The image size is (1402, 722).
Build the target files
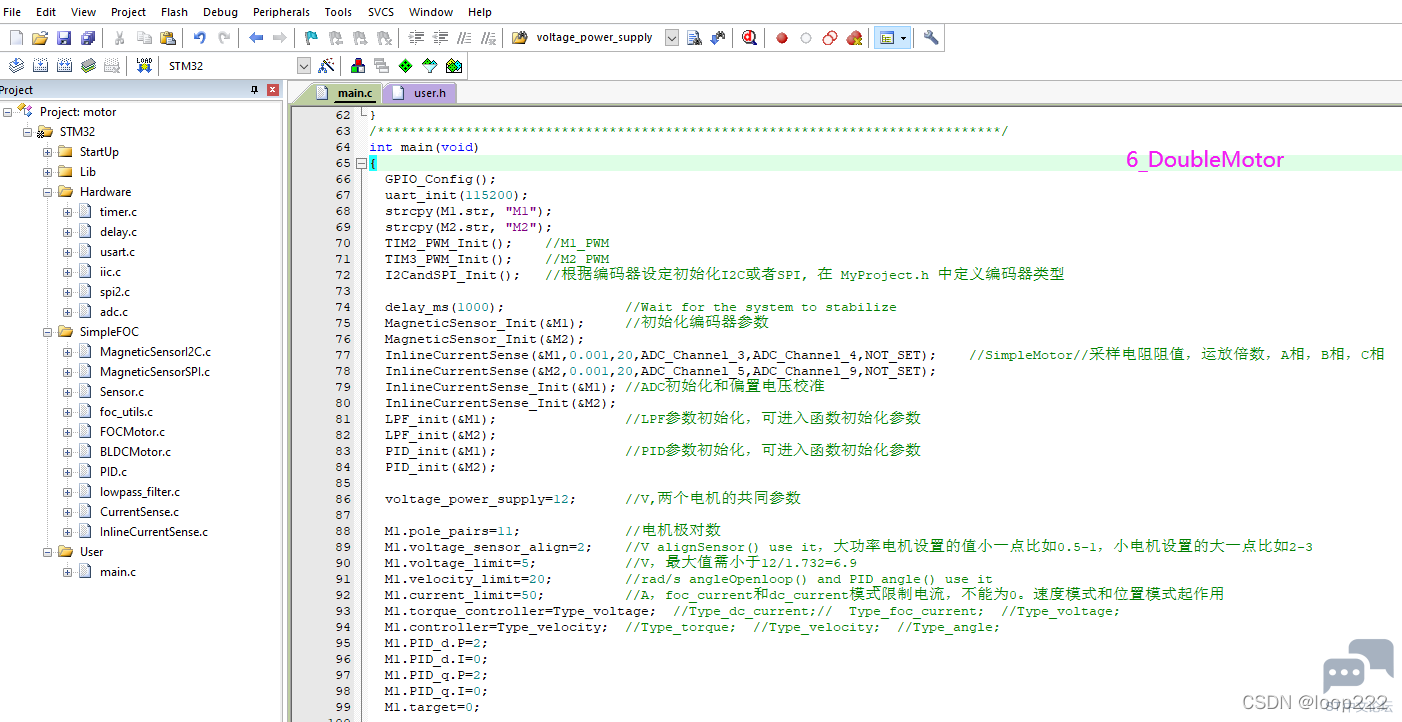40,66
